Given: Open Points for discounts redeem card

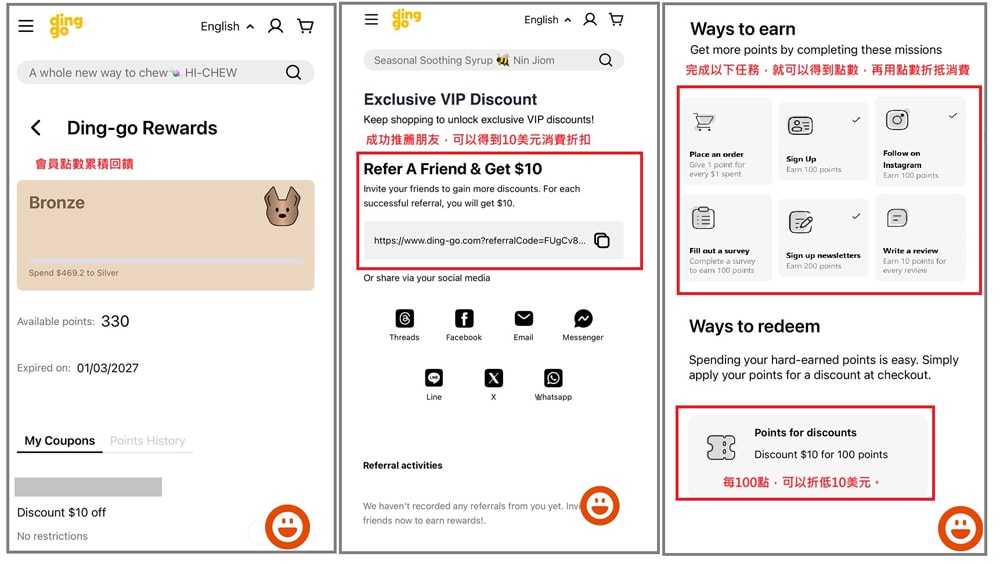Looking at the screenshot, I should coord(805,452).
